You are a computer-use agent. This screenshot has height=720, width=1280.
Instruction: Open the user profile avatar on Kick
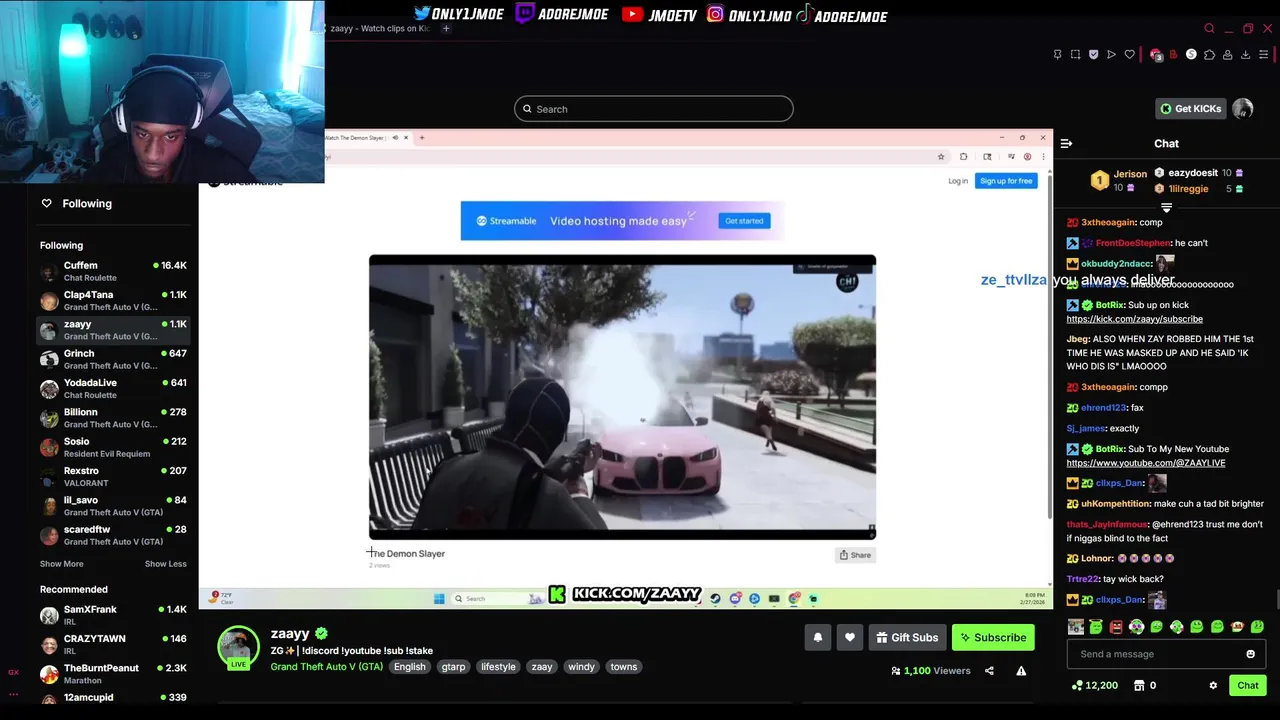1243,109
